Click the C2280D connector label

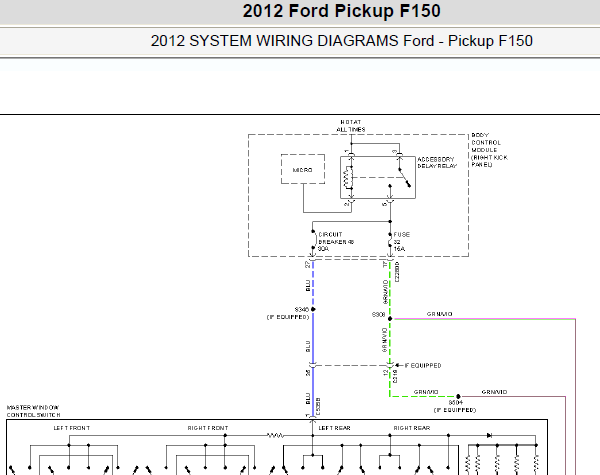(397, 272)
